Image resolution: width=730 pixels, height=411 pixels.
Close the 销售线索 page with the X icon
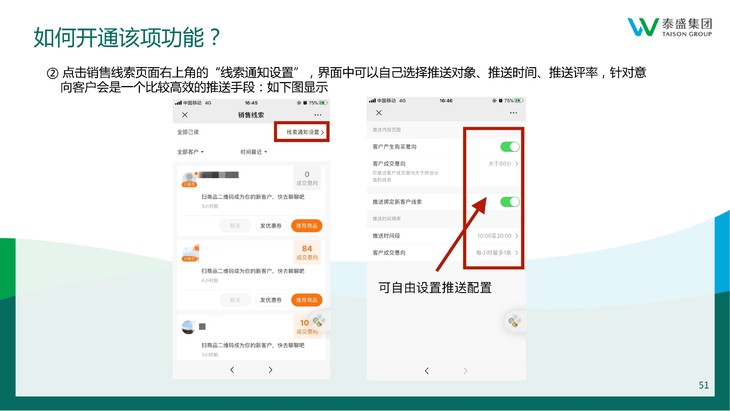click(x=185, y=115)
